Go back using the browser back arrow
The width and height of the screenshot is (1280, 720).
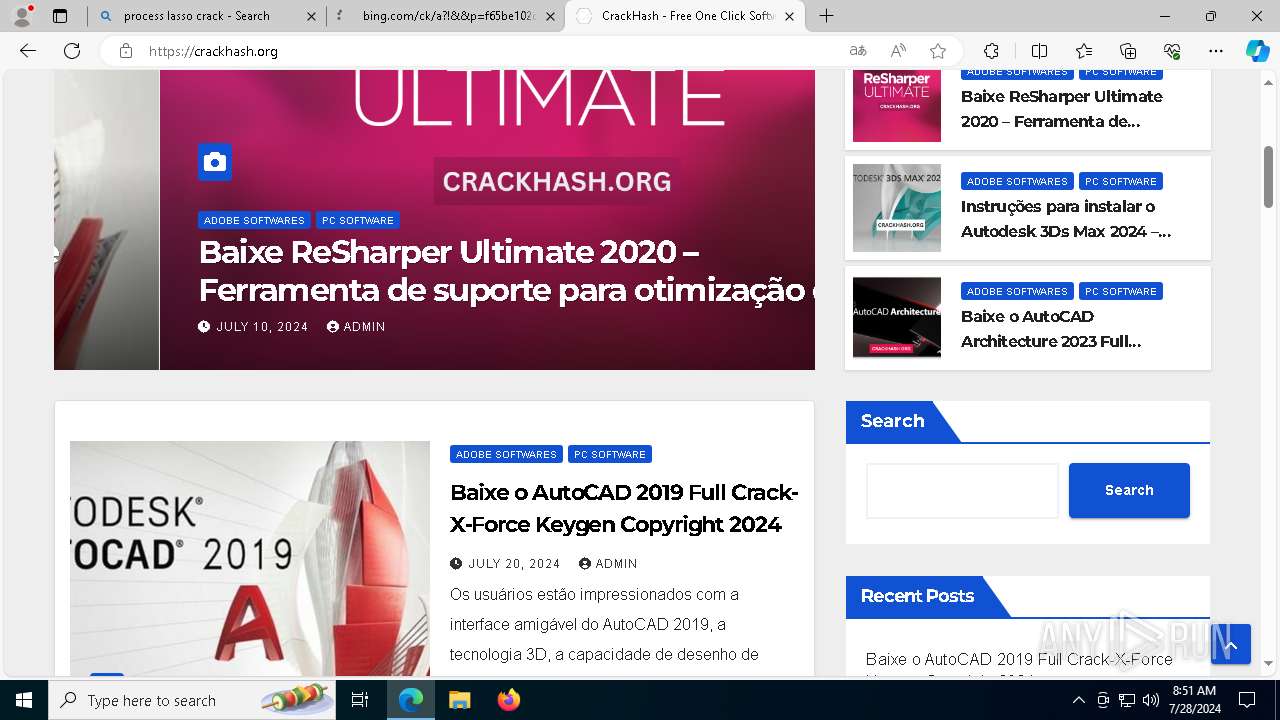coord(28,51)
